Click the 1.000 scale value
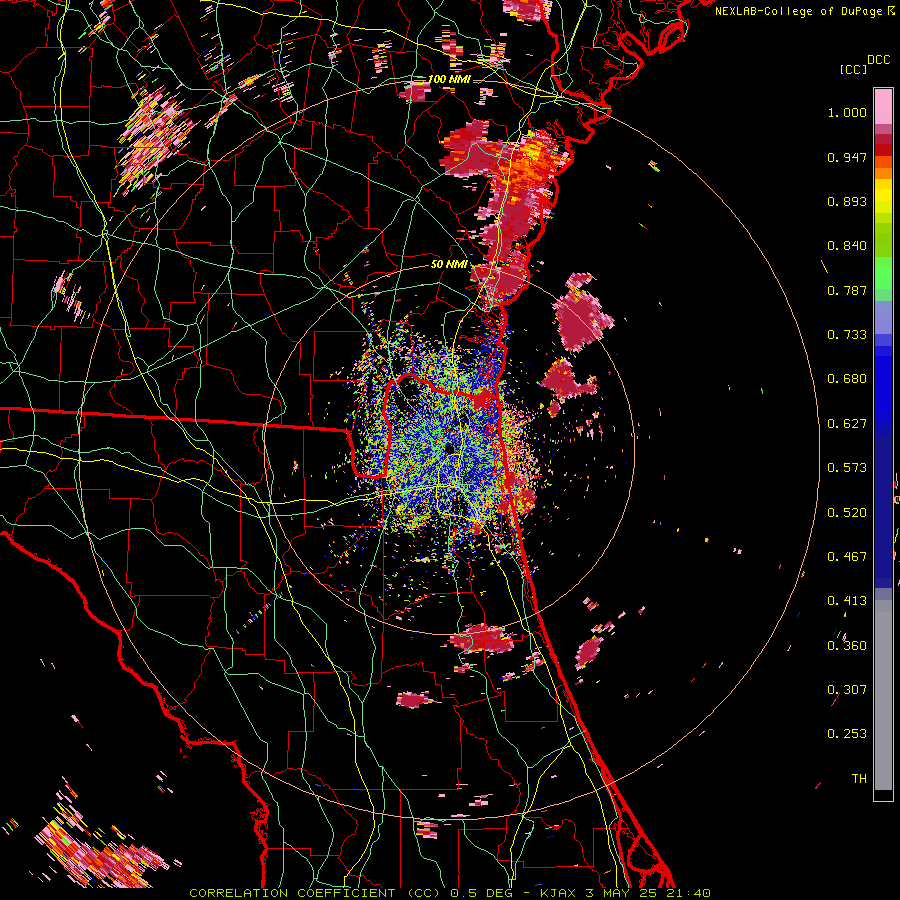This screenshot has height=900, width=900. (847, 112)
